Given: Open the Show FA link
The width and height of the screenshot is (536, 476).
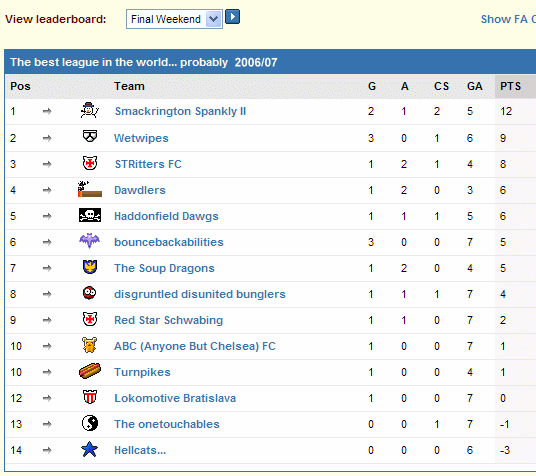Looking at the screenshot, I should (508, 19).
